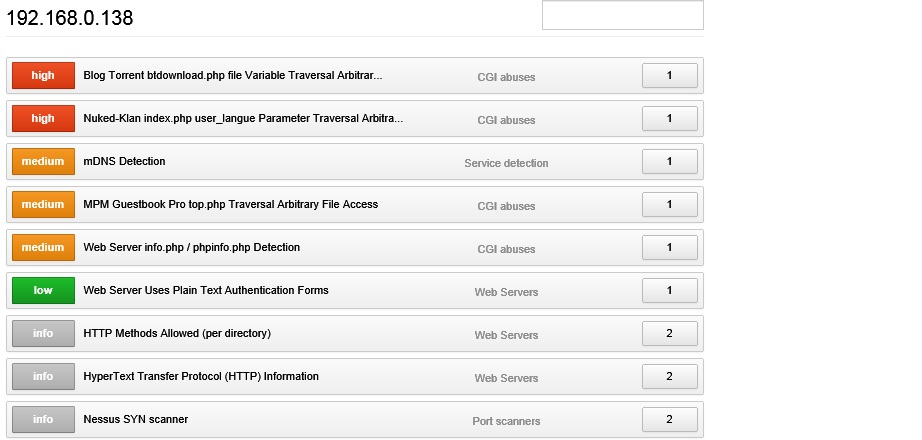
Task: Click count button for Nuked-Klan row
Action: point(669,119)
